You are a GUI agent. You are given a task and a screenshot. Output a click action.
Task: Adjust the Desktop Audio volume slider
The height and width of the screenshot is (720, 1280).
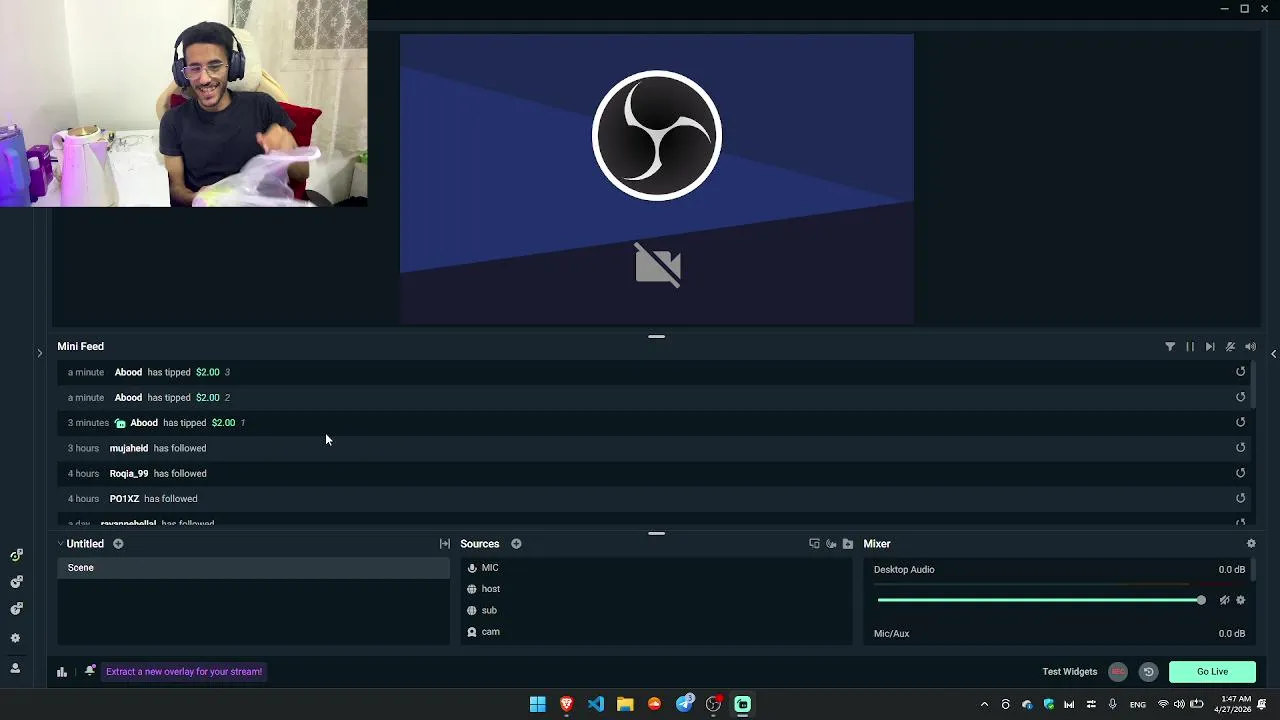1041,600
